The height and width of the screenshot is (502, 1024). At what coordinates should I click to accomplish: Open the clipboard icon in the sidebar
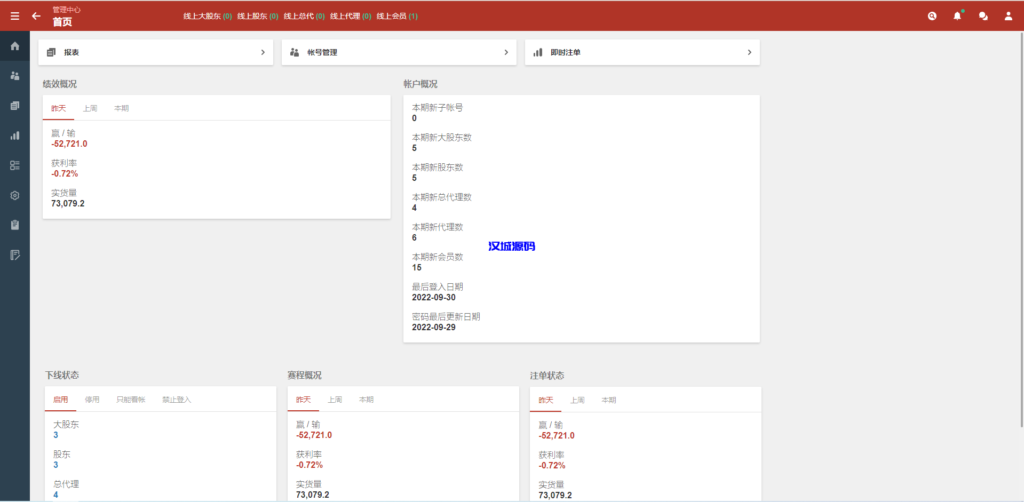click(x=15, y=225)
